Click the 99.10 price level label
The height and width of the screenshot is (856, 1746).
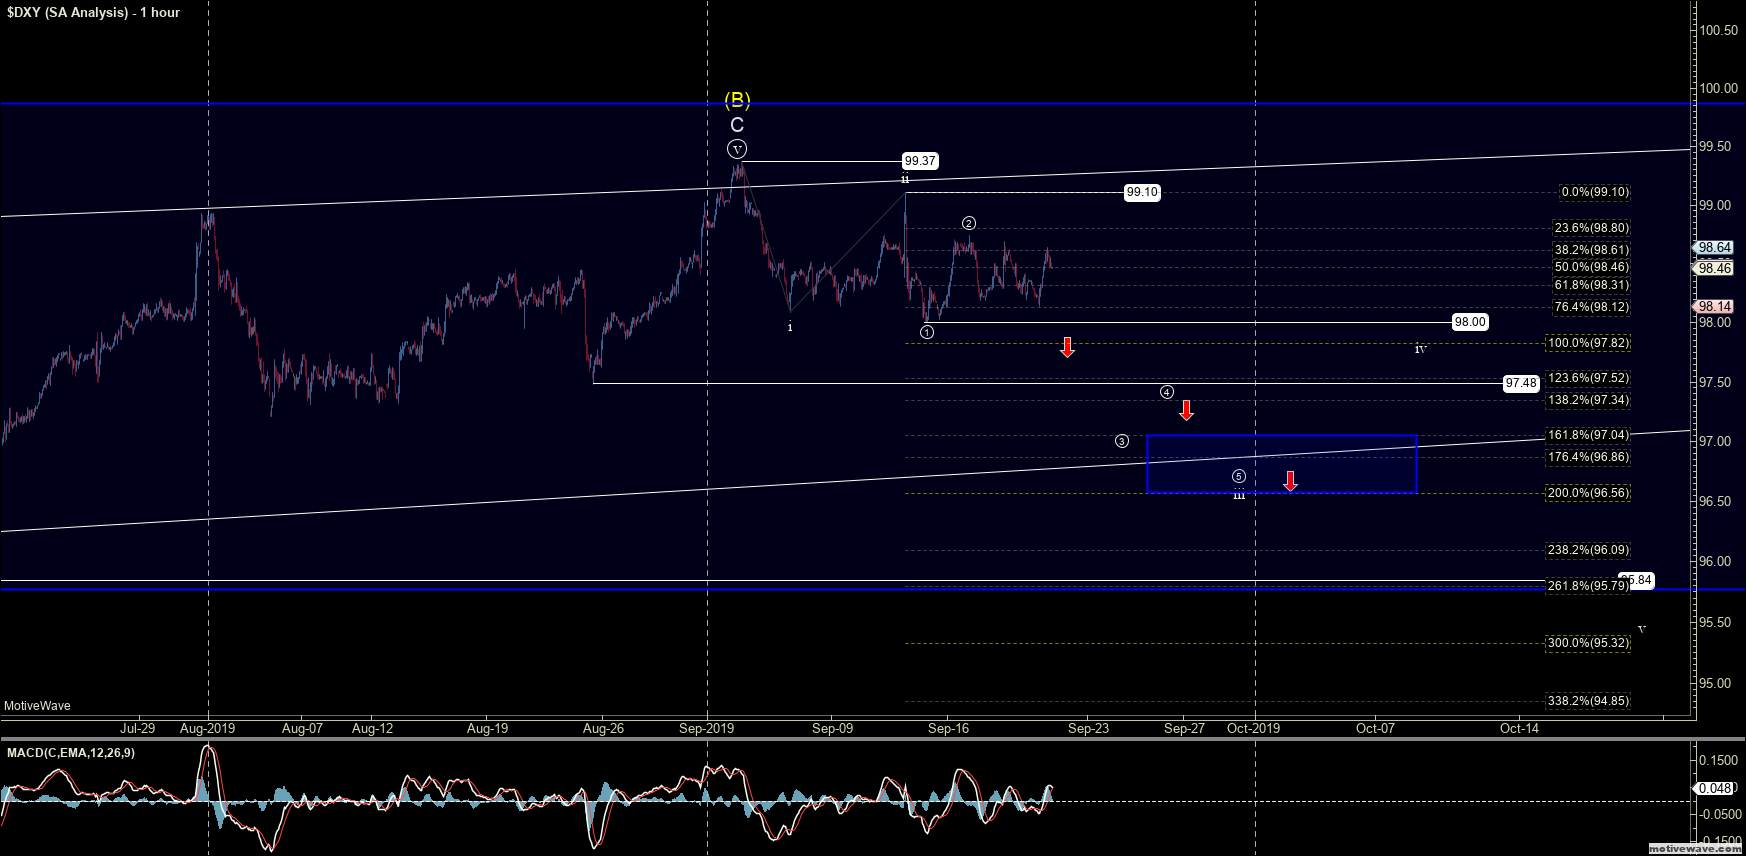[1142, 193]
